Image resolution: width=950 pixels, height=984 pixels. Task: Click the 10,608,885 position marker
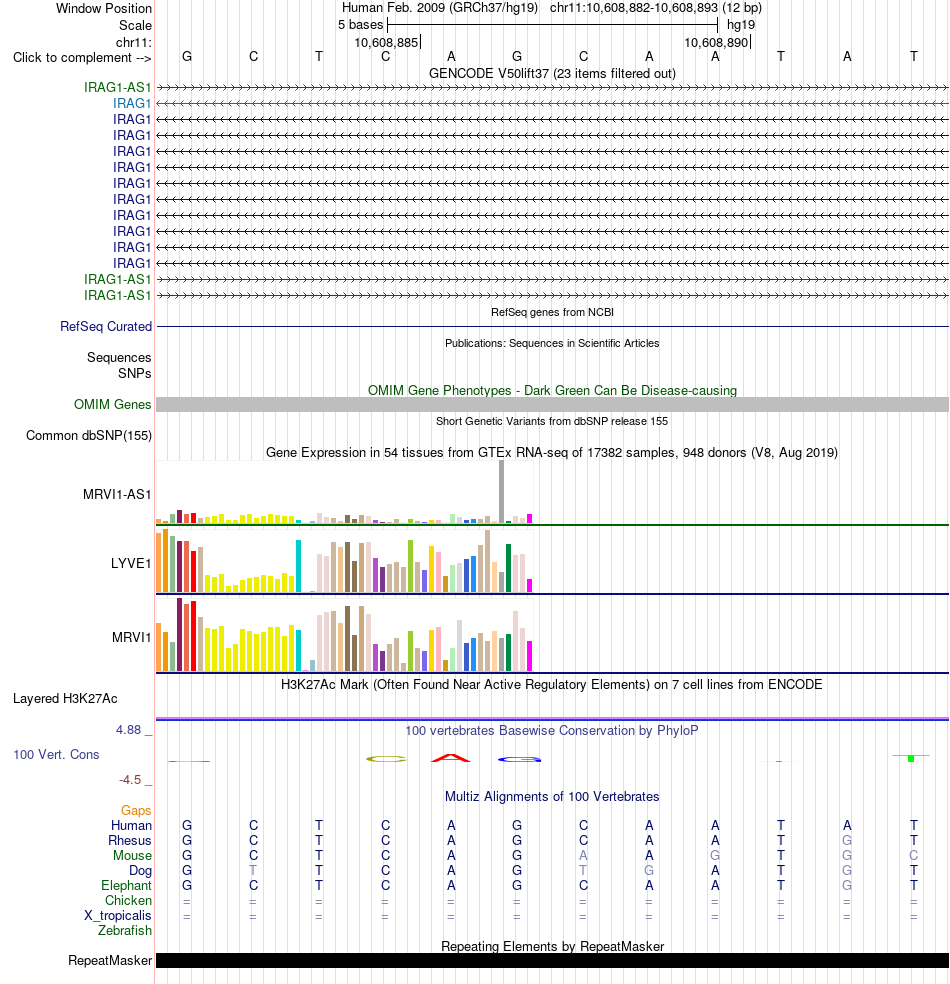coord(387,43)
